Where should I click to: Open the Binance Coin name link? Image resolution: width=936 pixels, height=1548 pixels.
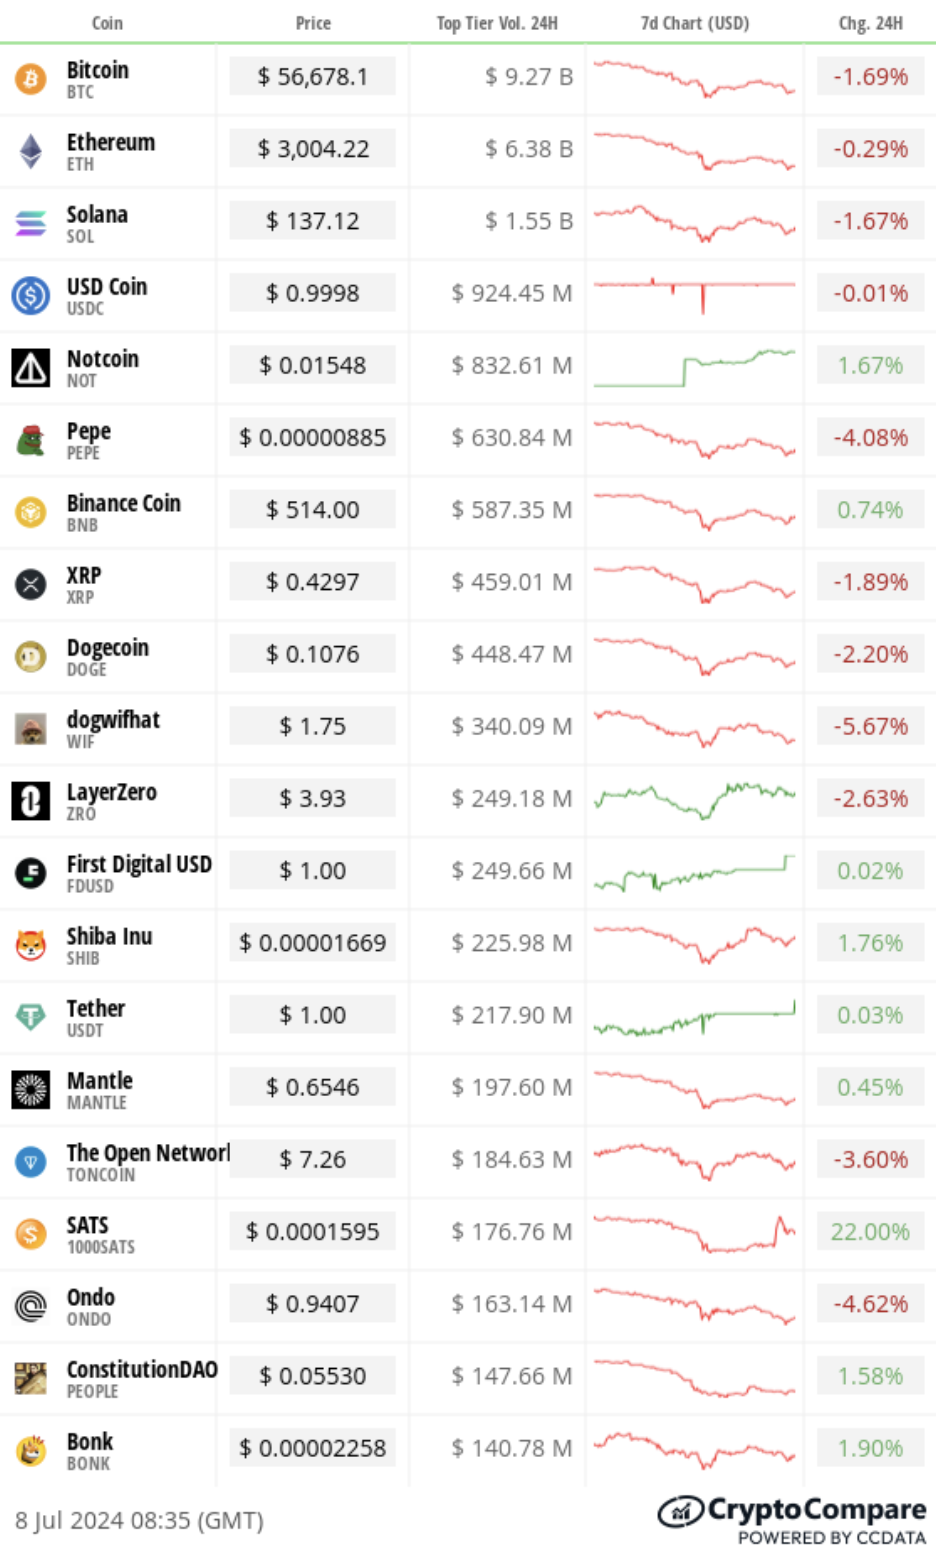tap(124, 503)
